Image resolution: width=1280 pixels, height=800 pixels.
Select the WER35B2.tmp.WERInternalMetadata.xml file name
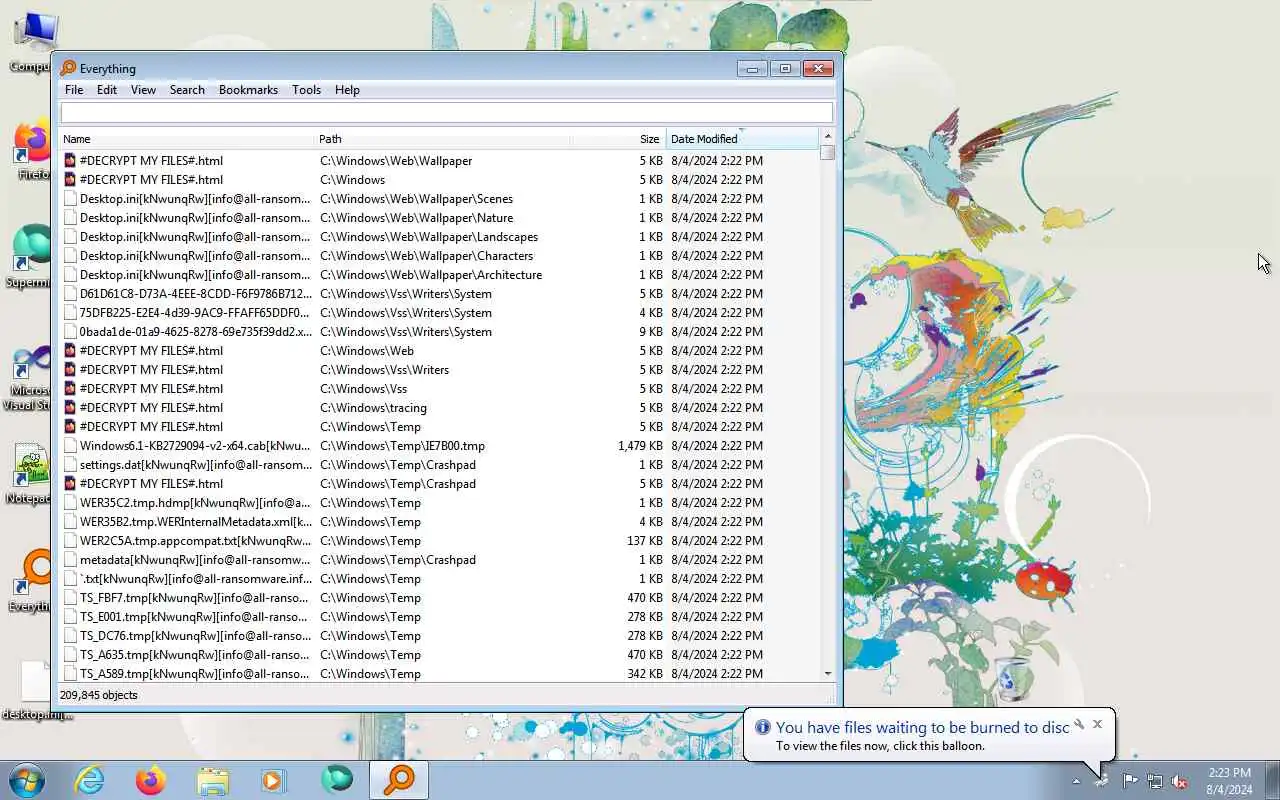tap(195, 521)
